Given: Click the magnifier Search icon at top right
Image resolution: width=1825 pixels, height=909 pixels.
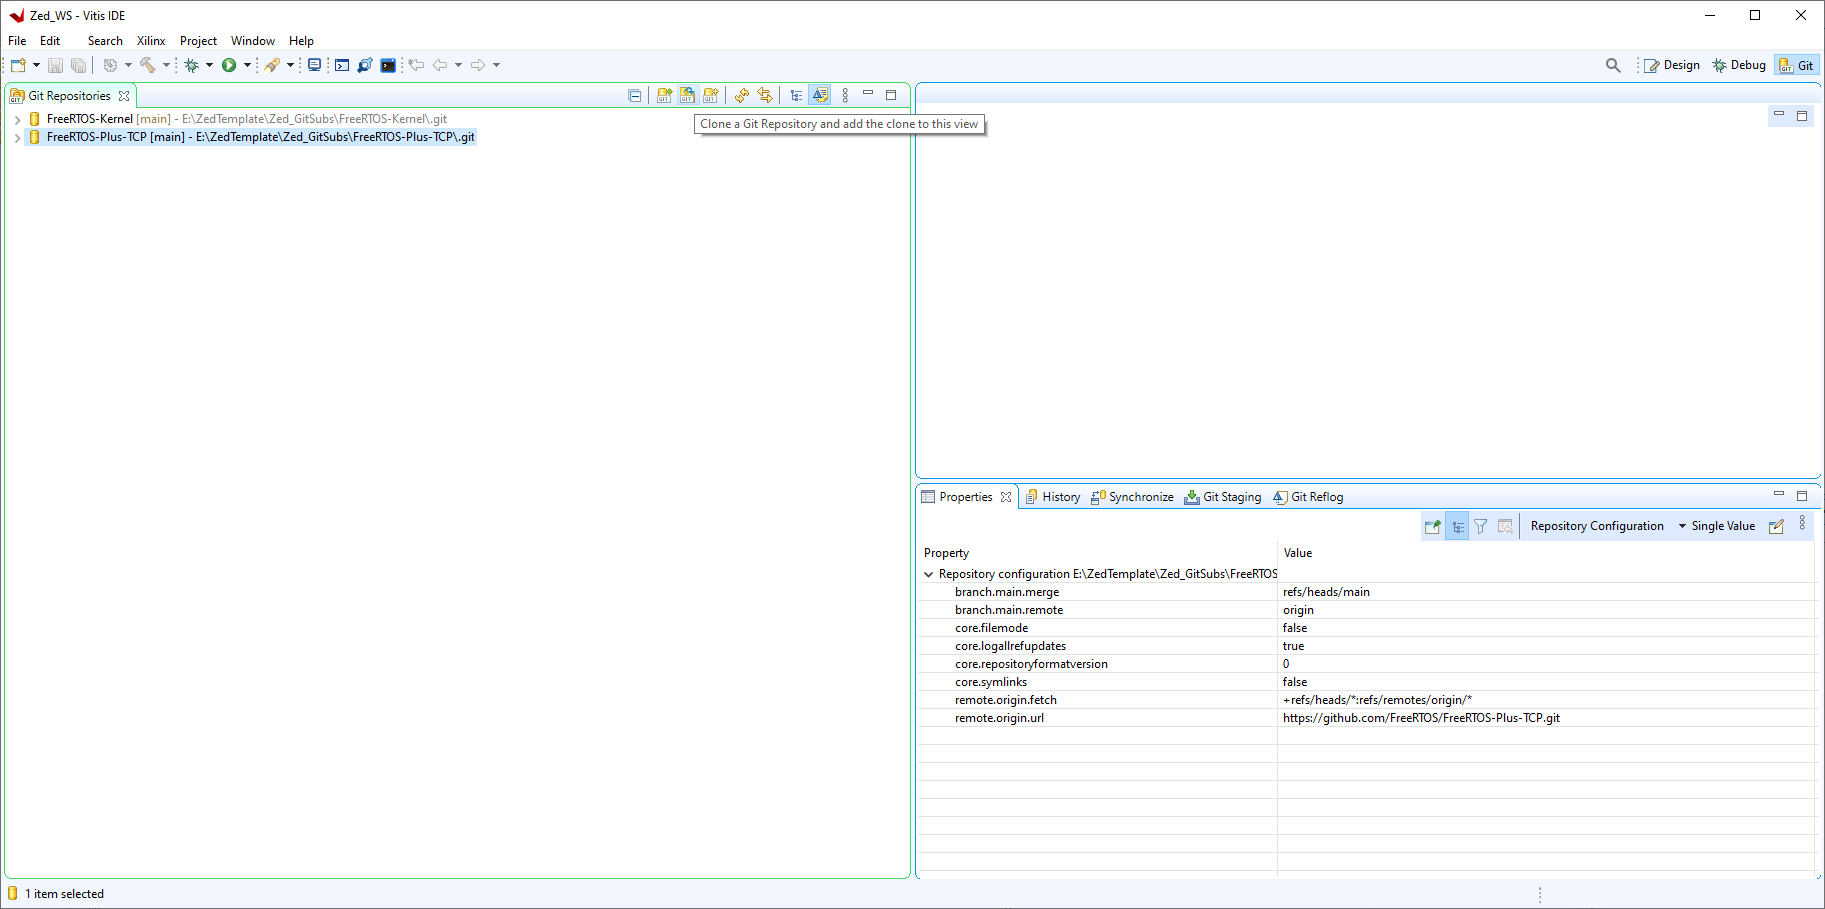Looking at the screenshot, I should pyautogui.click(x=1613, y=65).
